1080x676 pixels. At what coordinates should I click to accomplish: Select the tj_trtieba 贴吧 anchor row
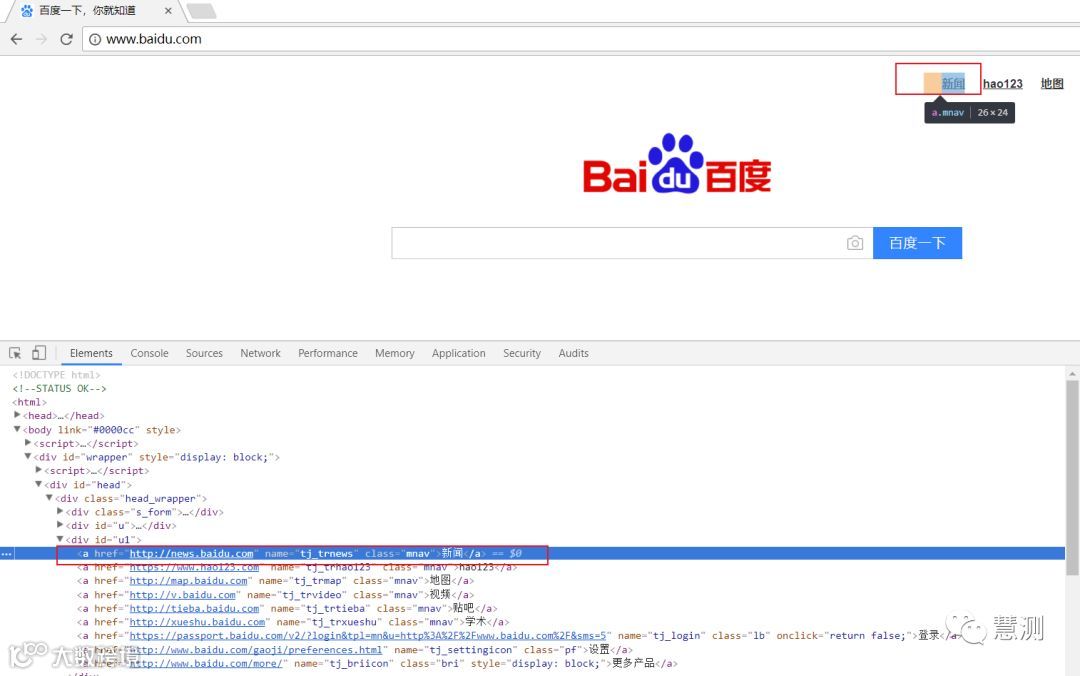click(x=287, y=608)
